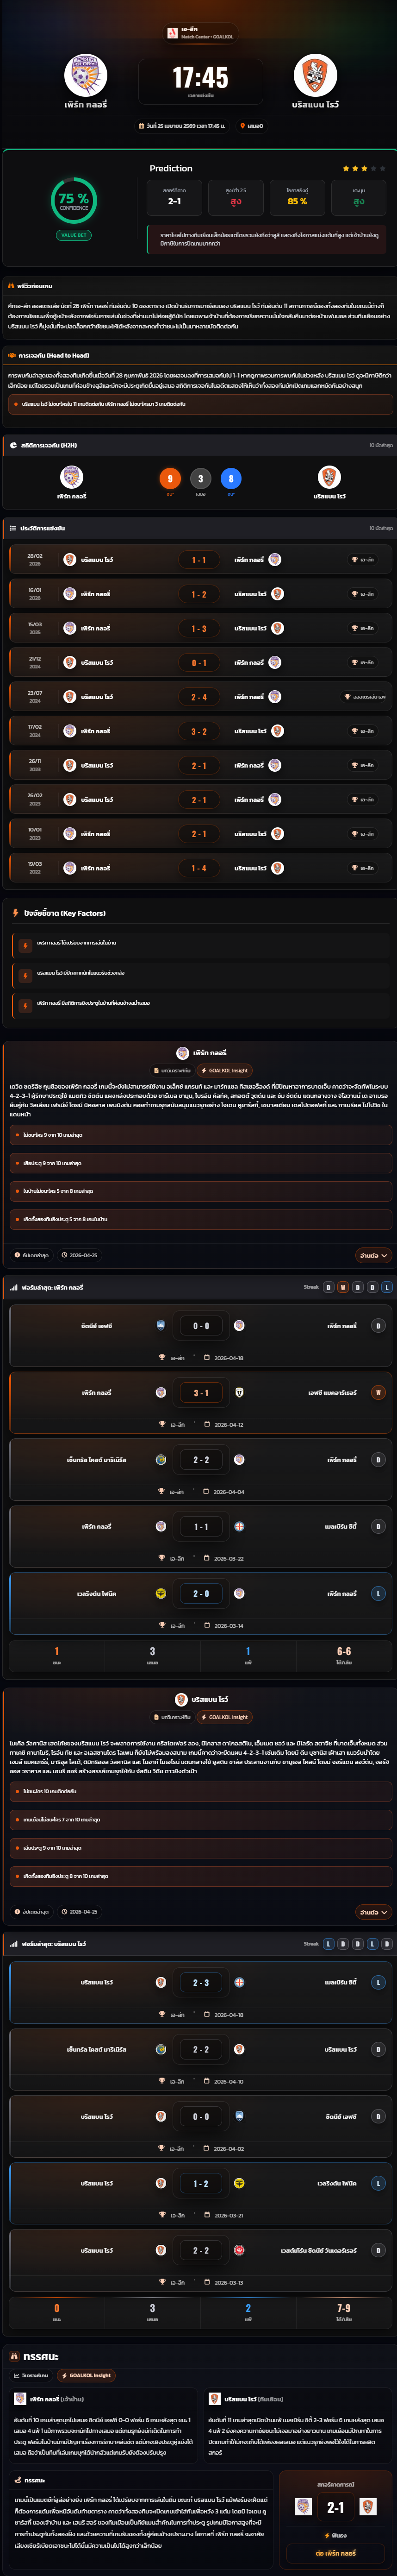Click the calendar icon next to the match date

click(x=141, y=126)
